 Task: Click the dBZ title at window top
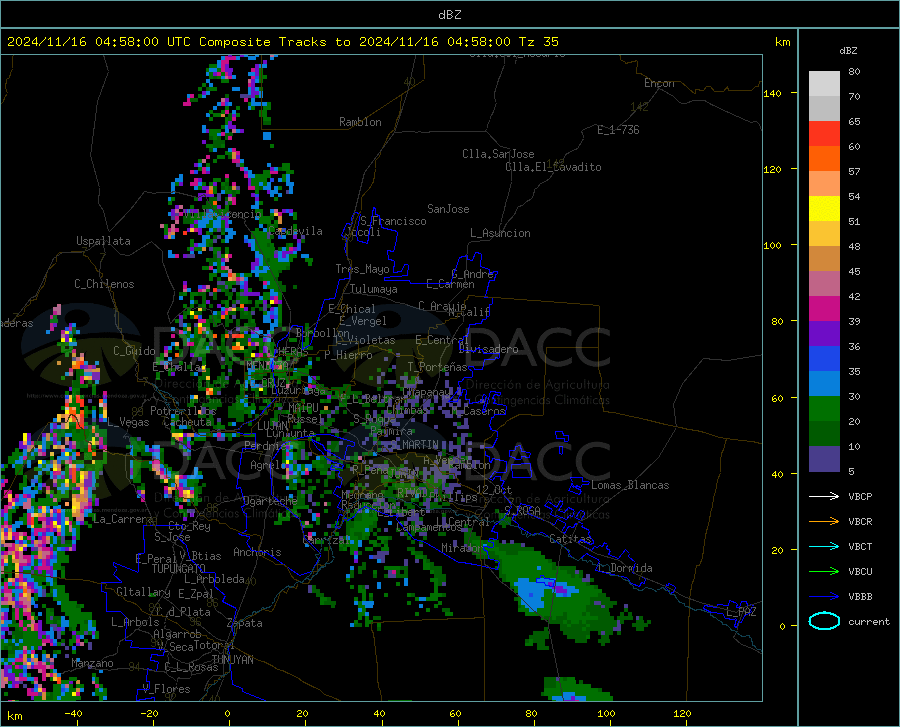point(449,15)
